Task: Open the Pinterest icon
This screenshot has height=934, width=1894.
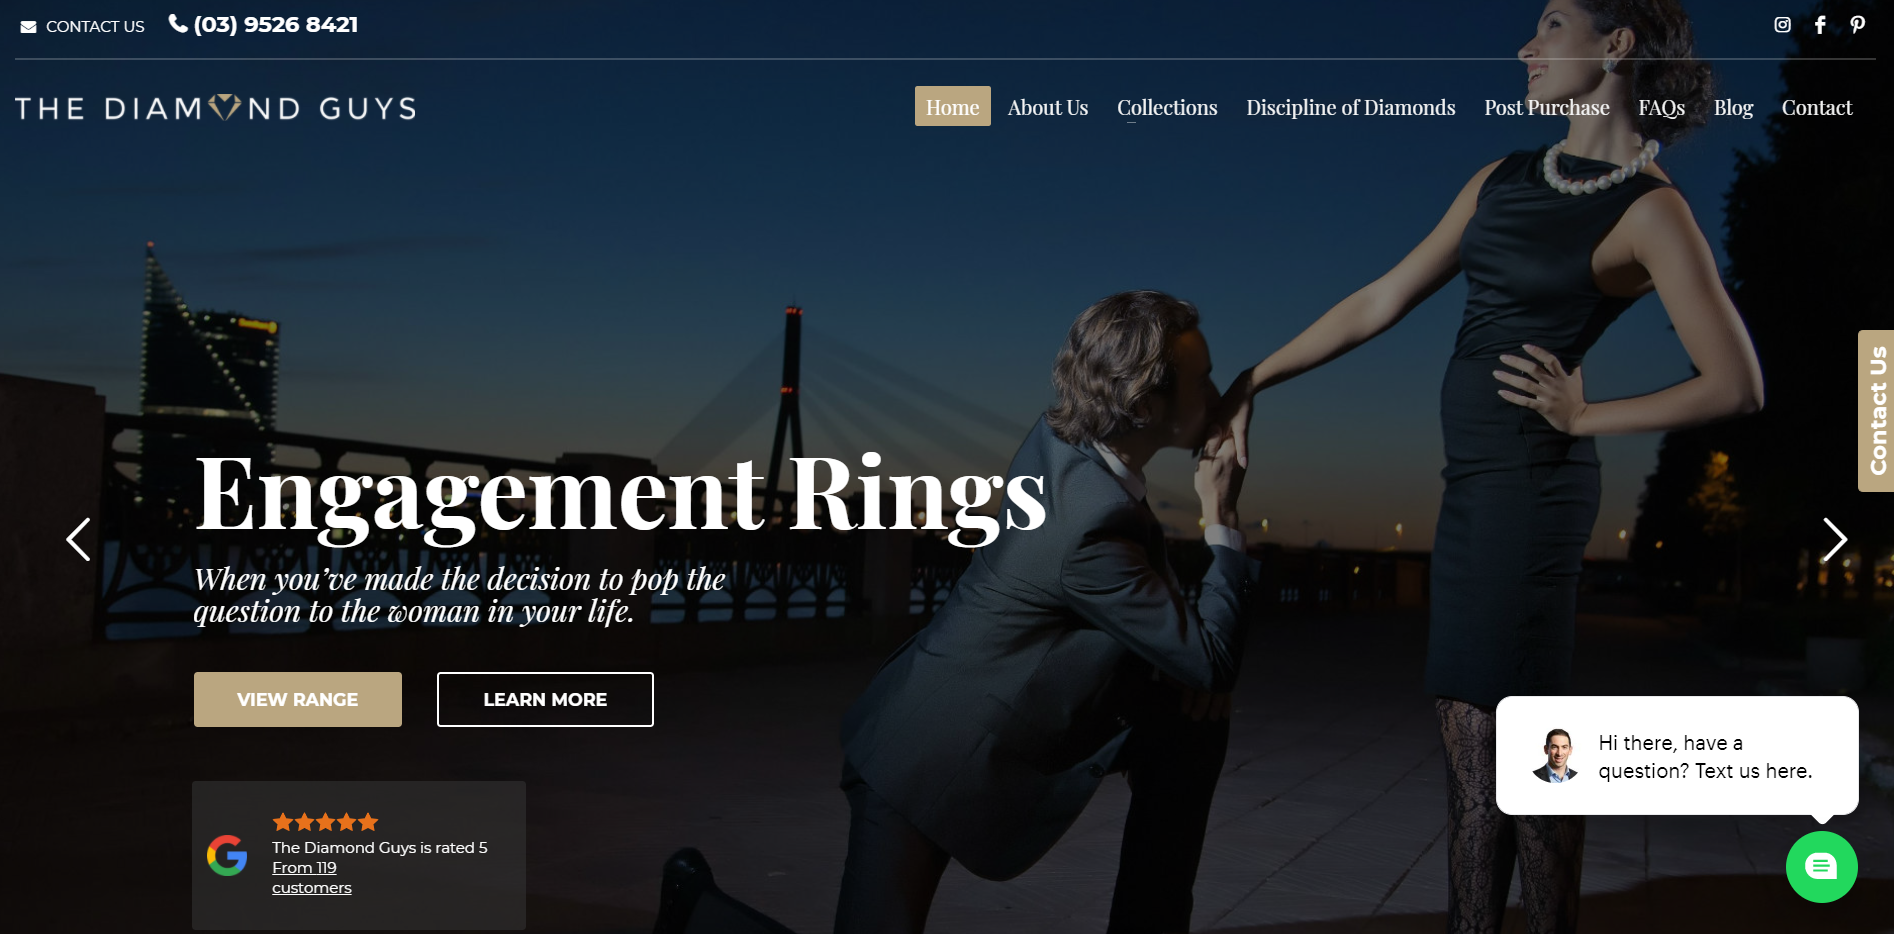Action: tap(1857, 25)
